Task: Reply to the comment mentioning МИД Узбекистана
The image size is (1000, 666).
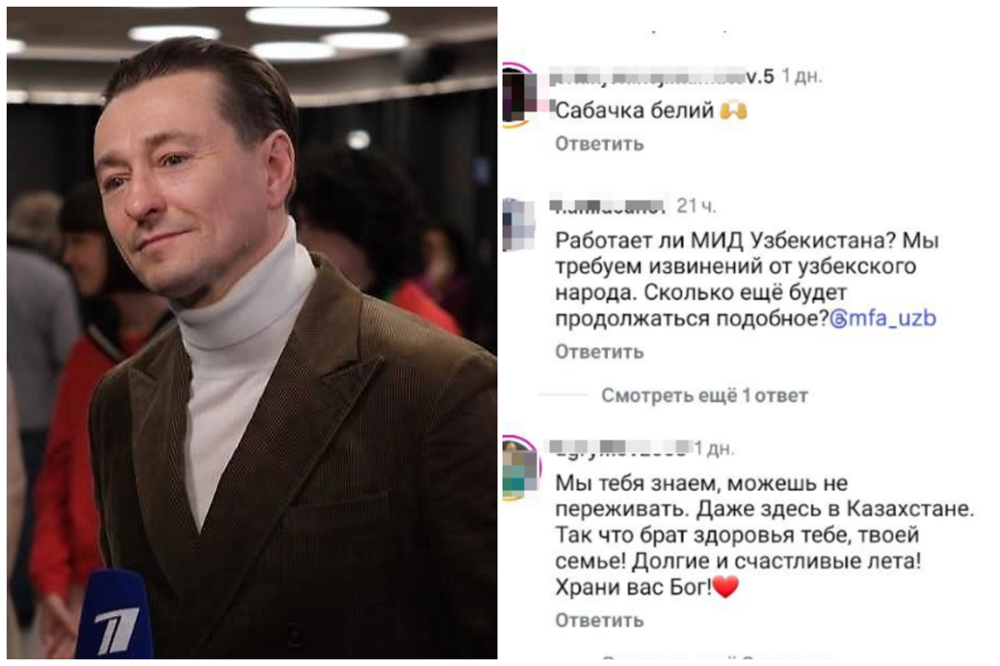Action: (x=599, y=352)
